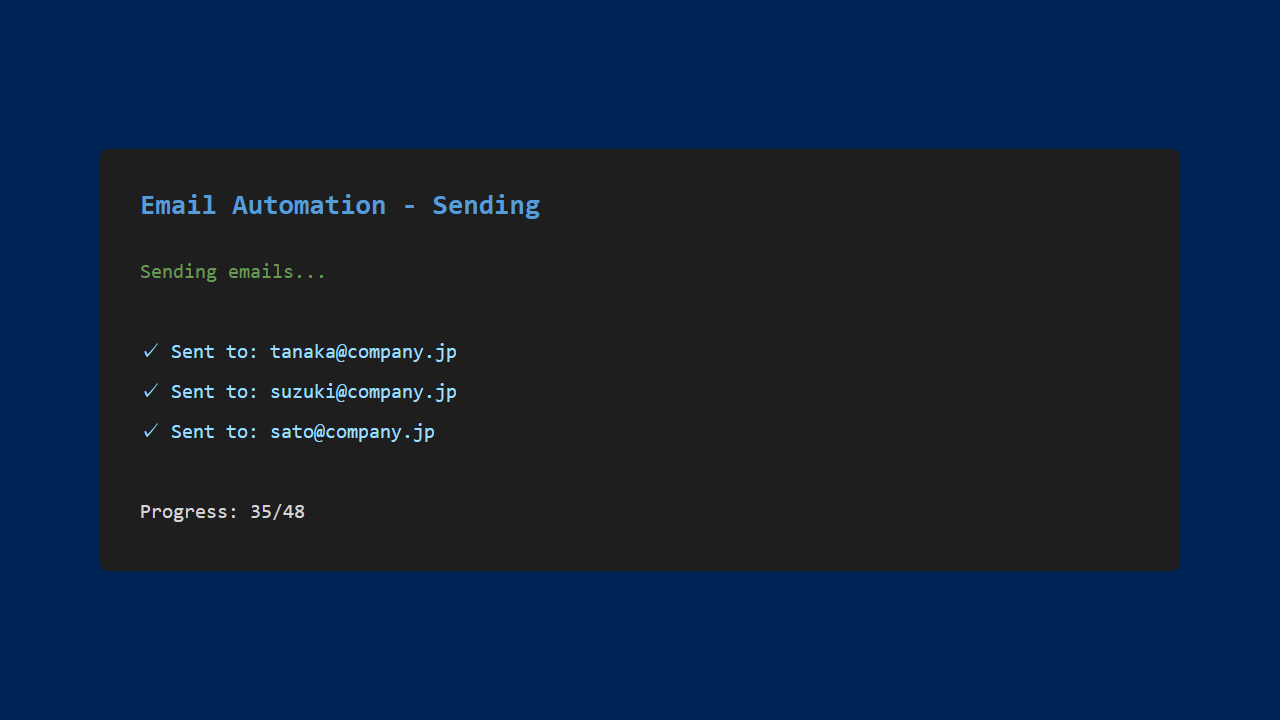This screenshot has height=720, width=1280.
Task: Click the word "emails..." in the green status
Action: click(277, 272)
